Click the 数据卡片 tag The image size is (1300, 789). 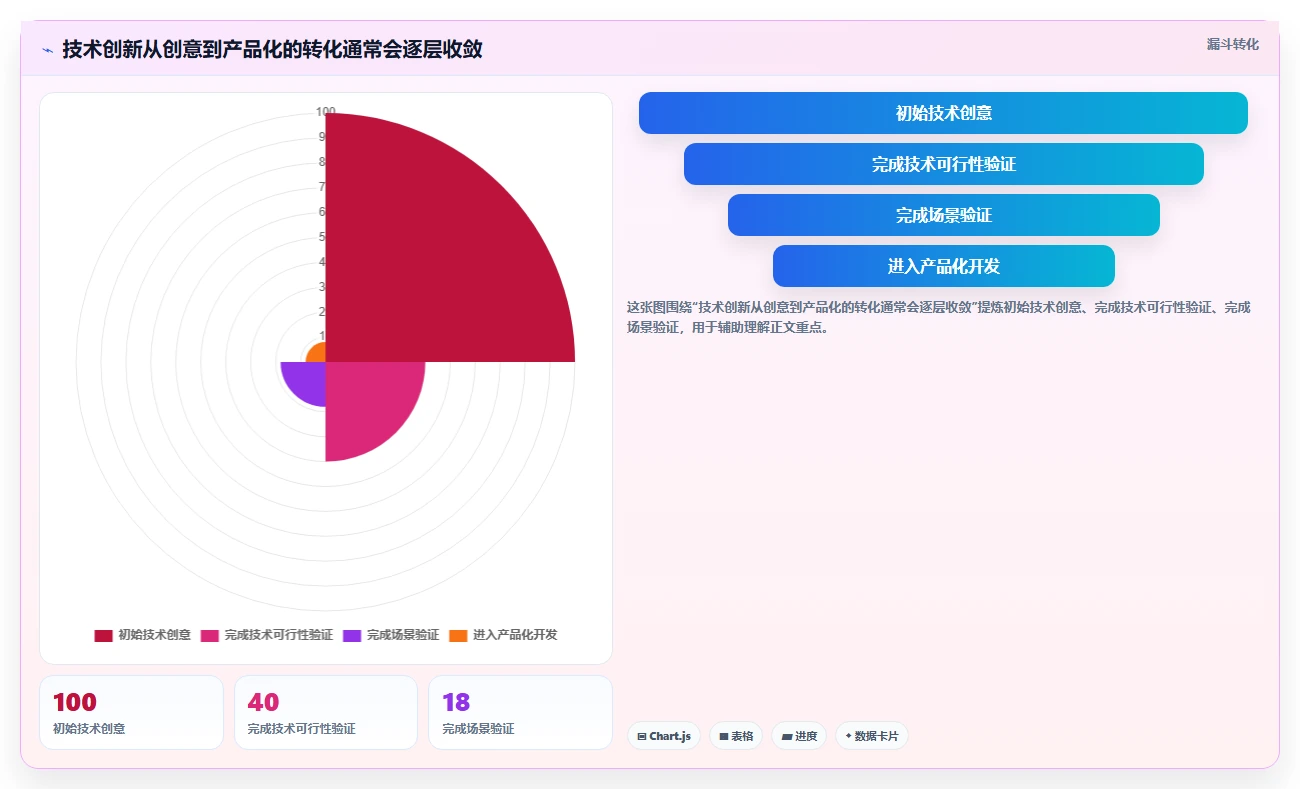tap(872, 736)
